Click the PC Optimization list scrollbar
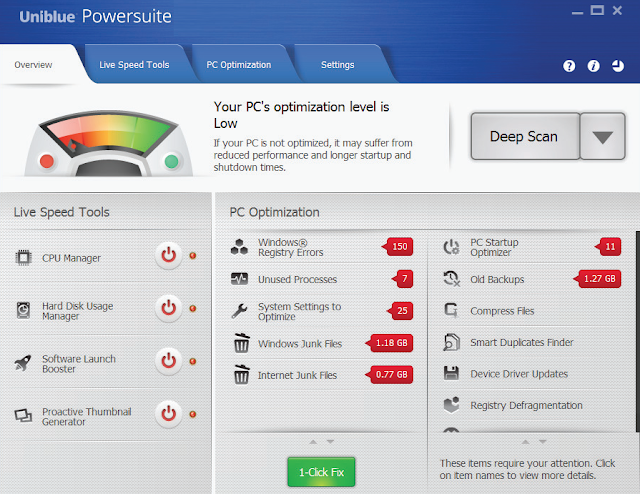The height and width of the screenshot is (494, 640). pos(638,331)
